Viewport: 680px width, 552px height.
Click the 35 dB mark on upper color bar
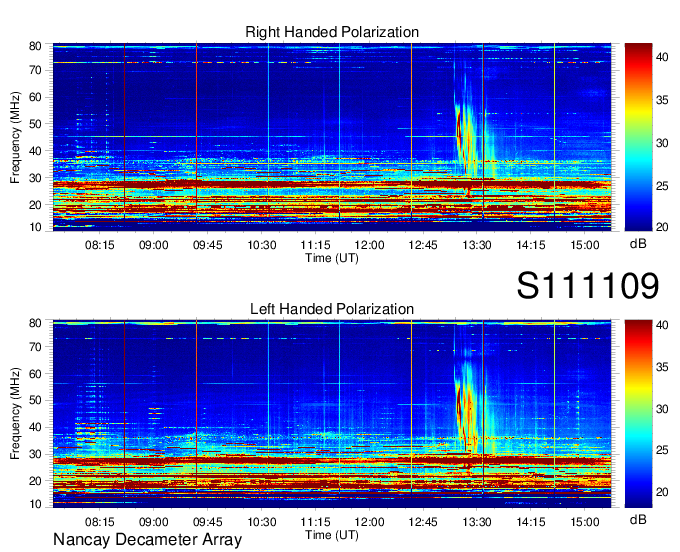[662, 100]
